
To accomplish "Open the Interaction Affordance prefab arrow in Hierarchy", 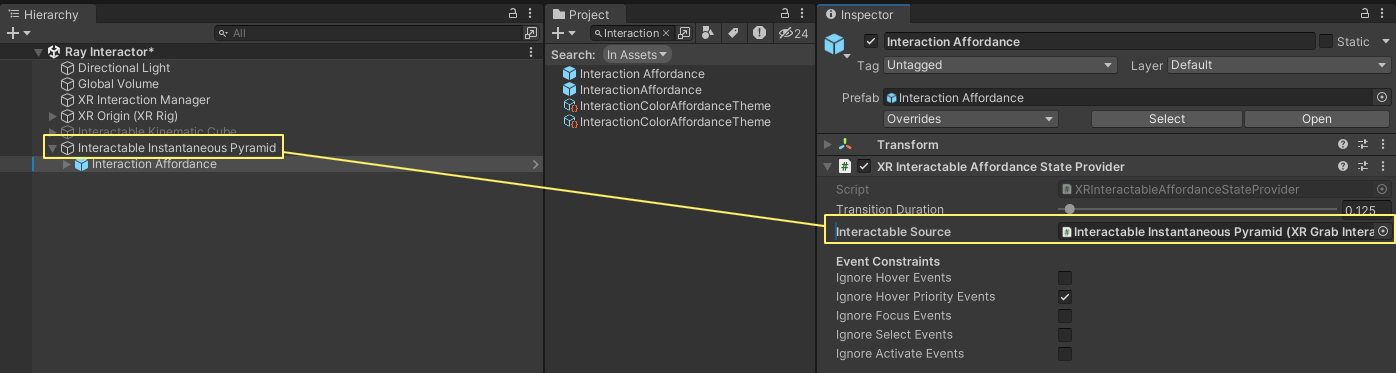I will 535,164.
